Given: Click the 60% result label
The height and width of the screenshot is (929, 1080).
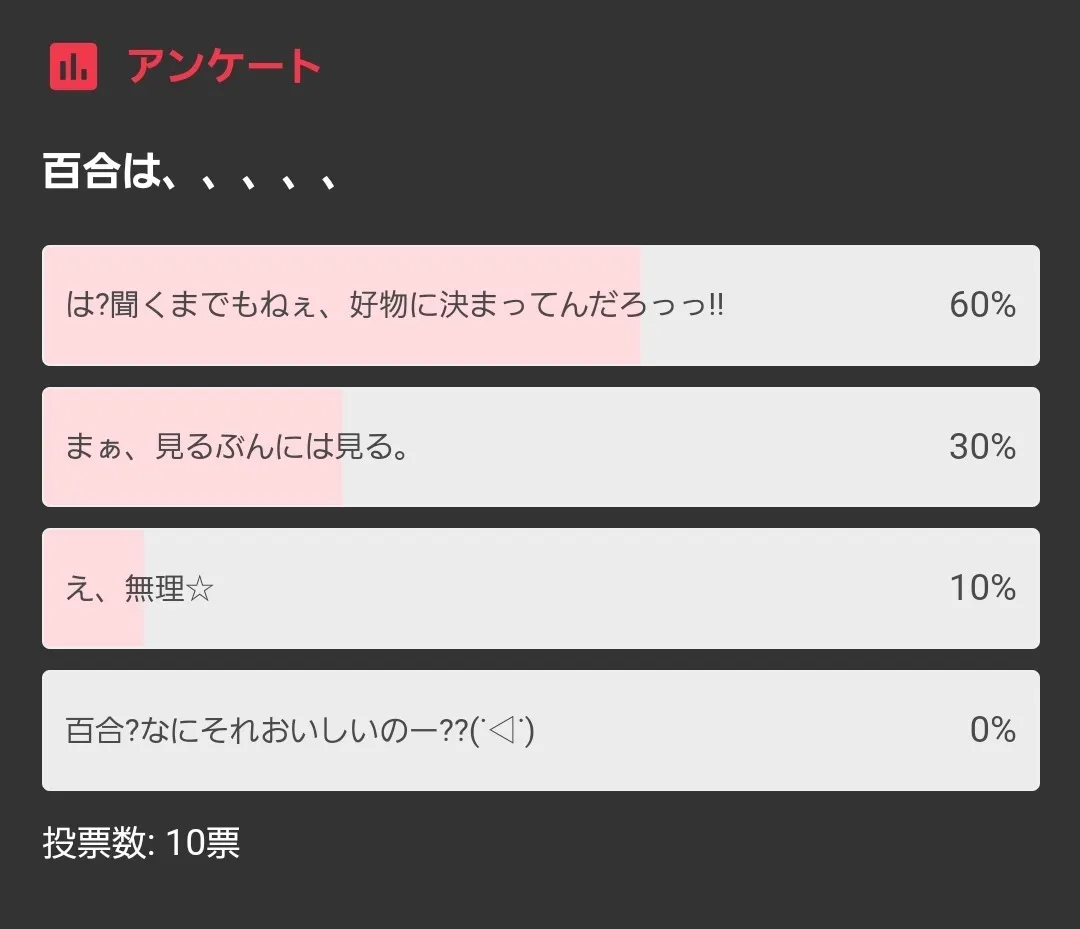Looking at the screenshot, I should click(982, 305).
